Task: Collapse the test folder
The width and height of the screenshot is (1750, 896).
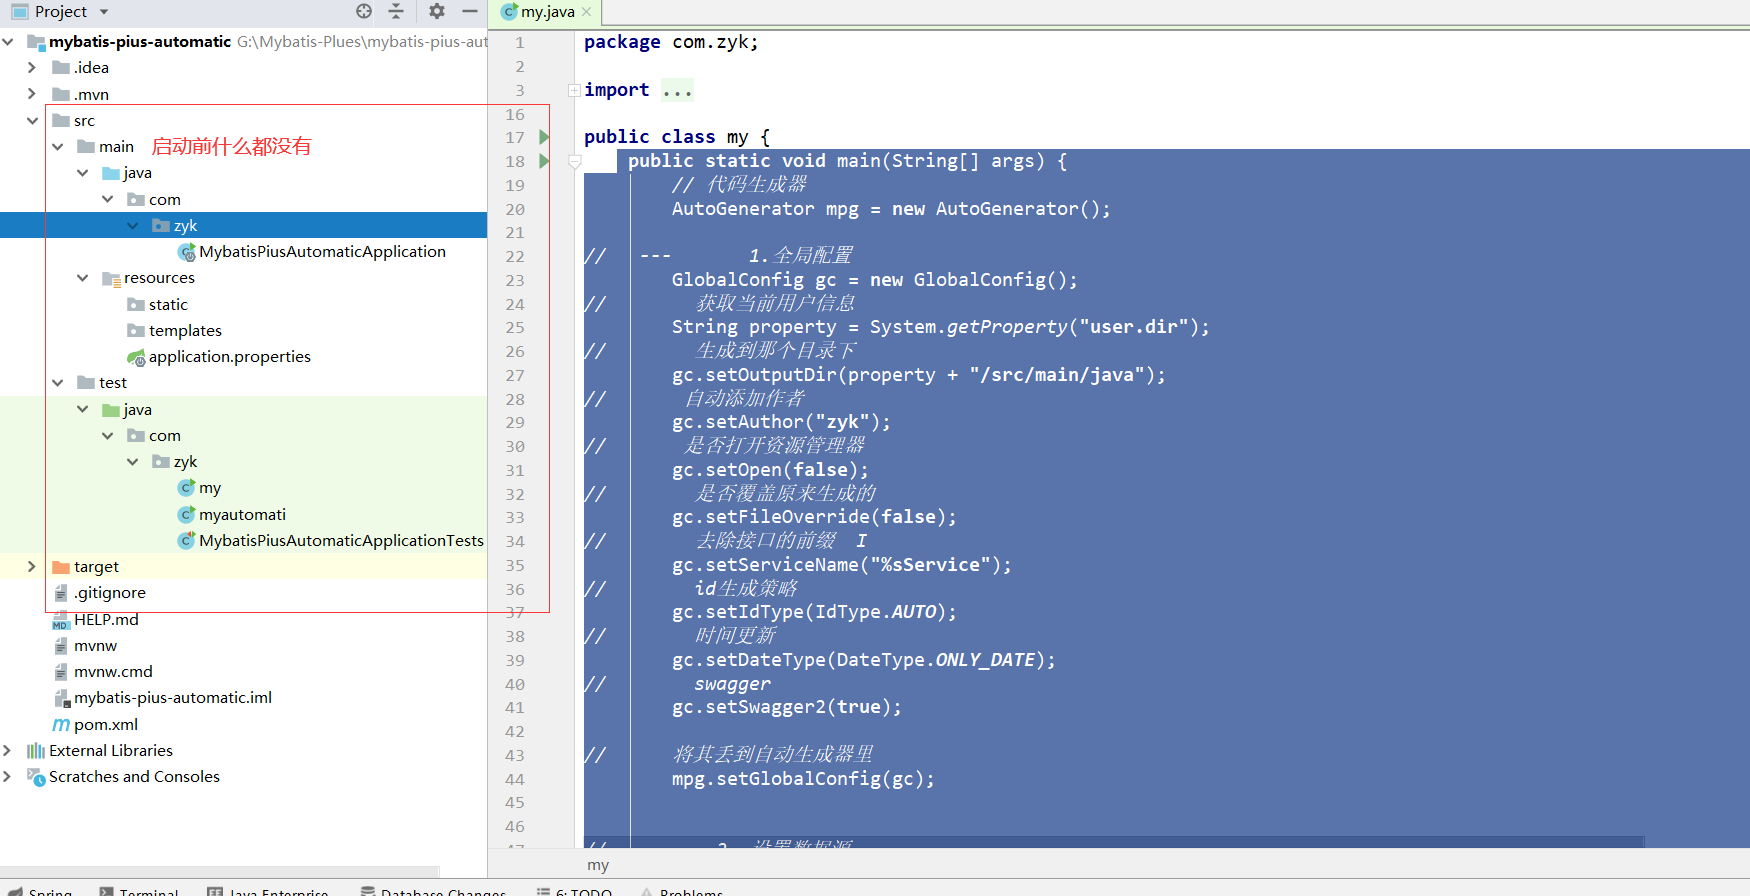Action: (57, 382)
